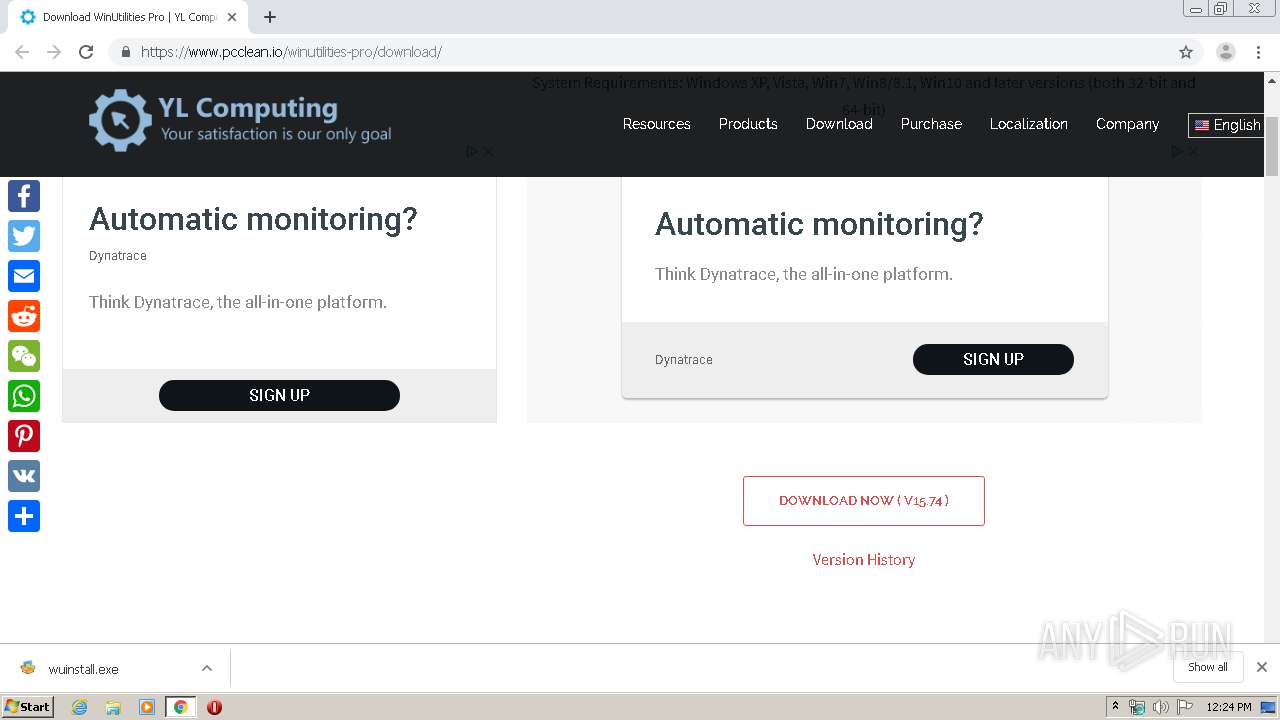View site security lock info
Viewport: 1280px width, 720px height.
(x=126, y=52)
